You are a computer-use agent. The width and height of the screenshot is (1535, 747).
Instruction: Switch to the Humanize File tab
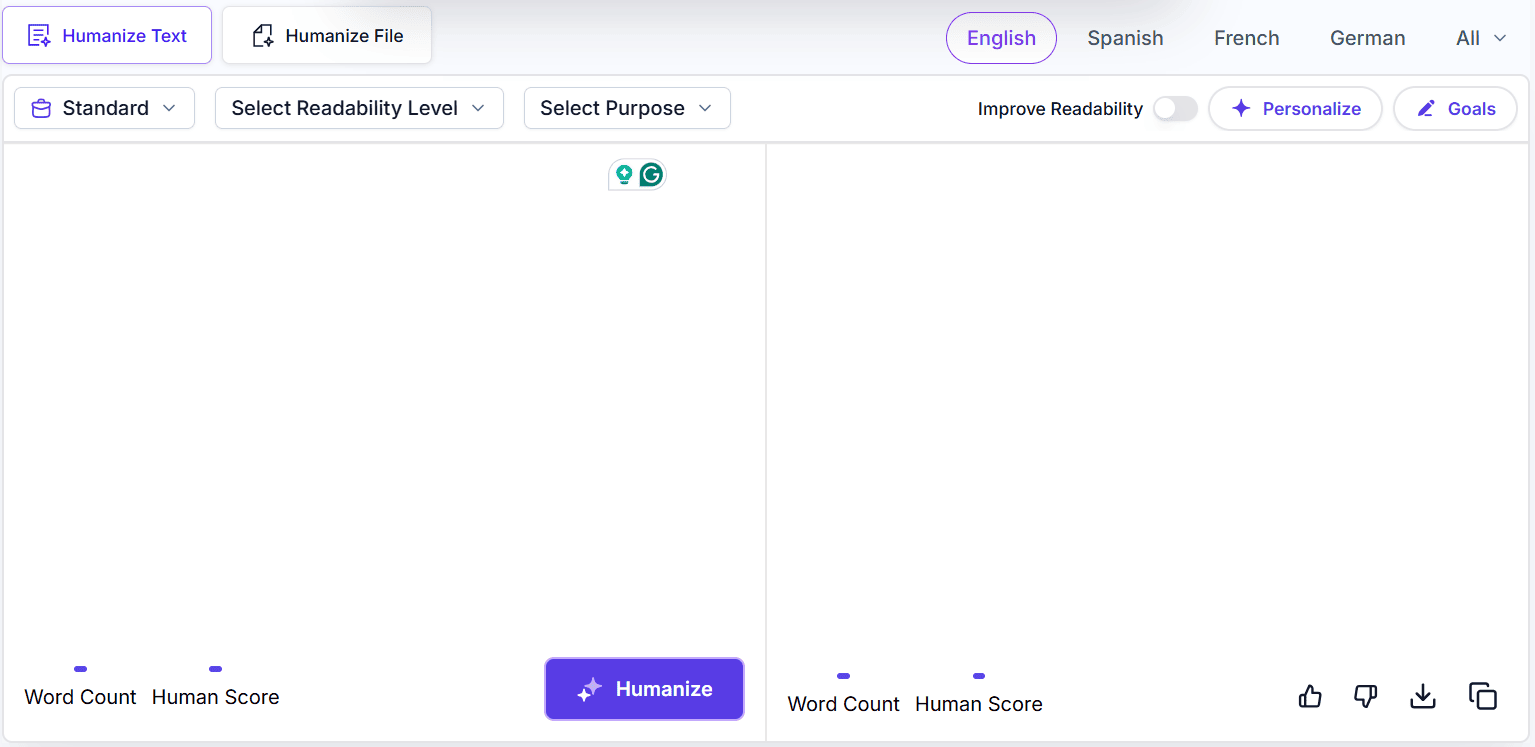(x=327, y=36)
